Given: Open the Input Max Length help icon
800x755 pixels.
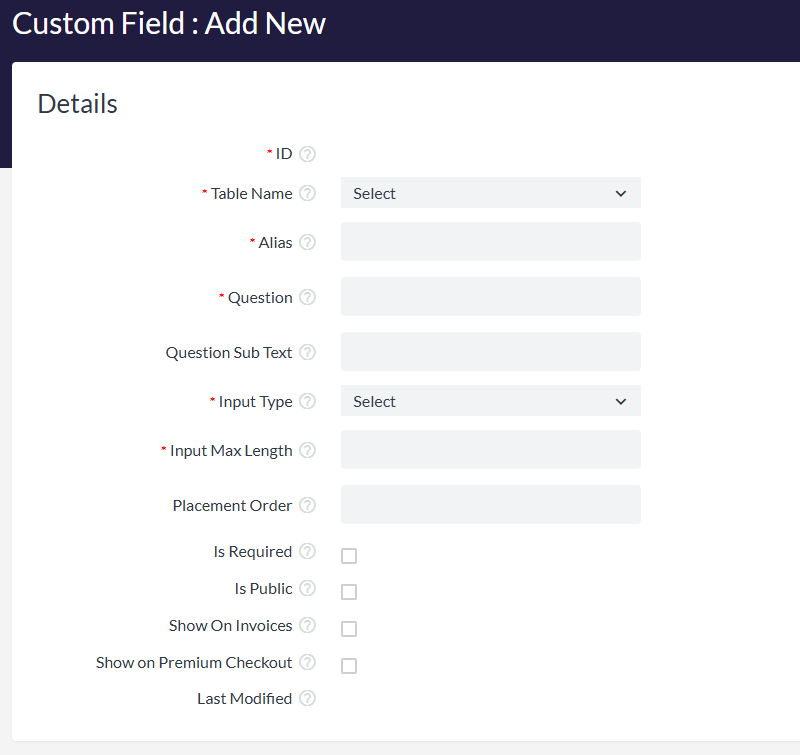Looking at the screenshot, I should (307, 450).
